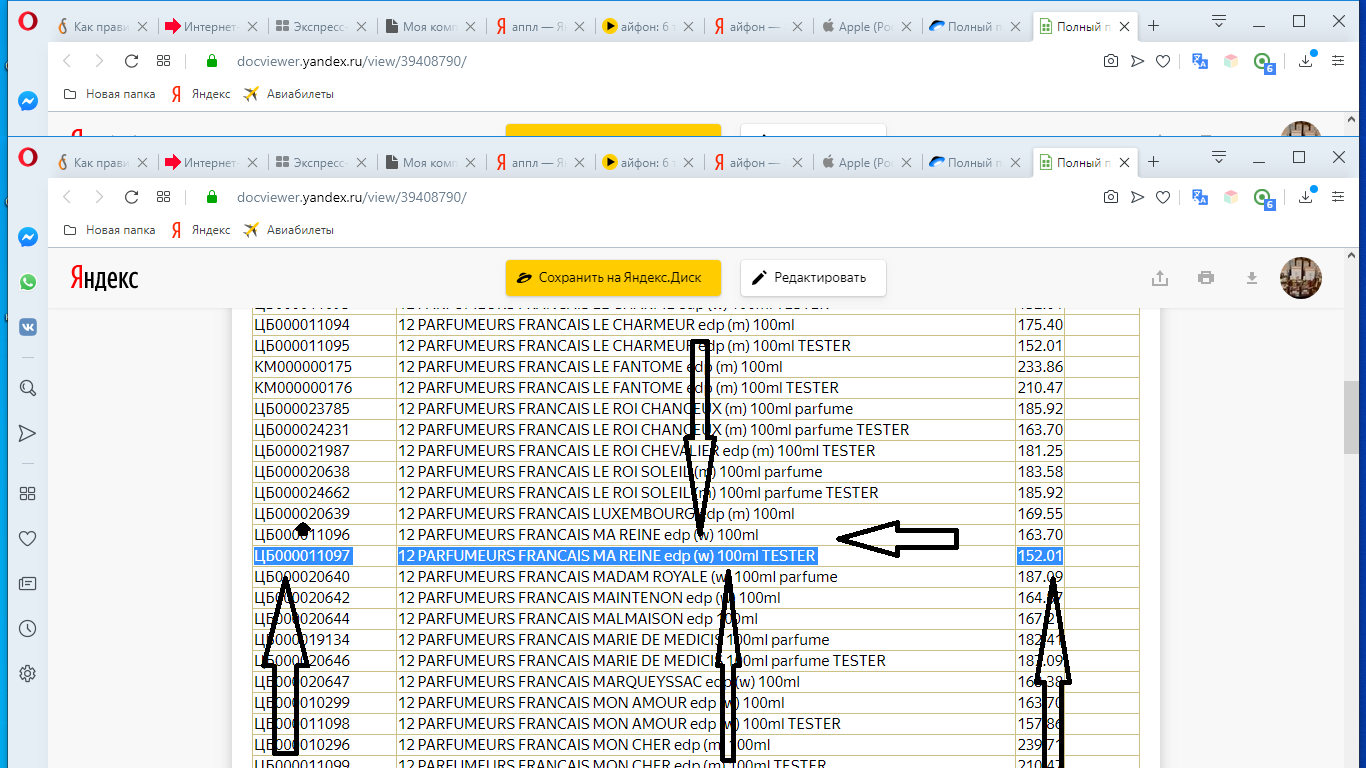
Task: Open the My Flow arrow icon in sidebar
Action: 28,433
